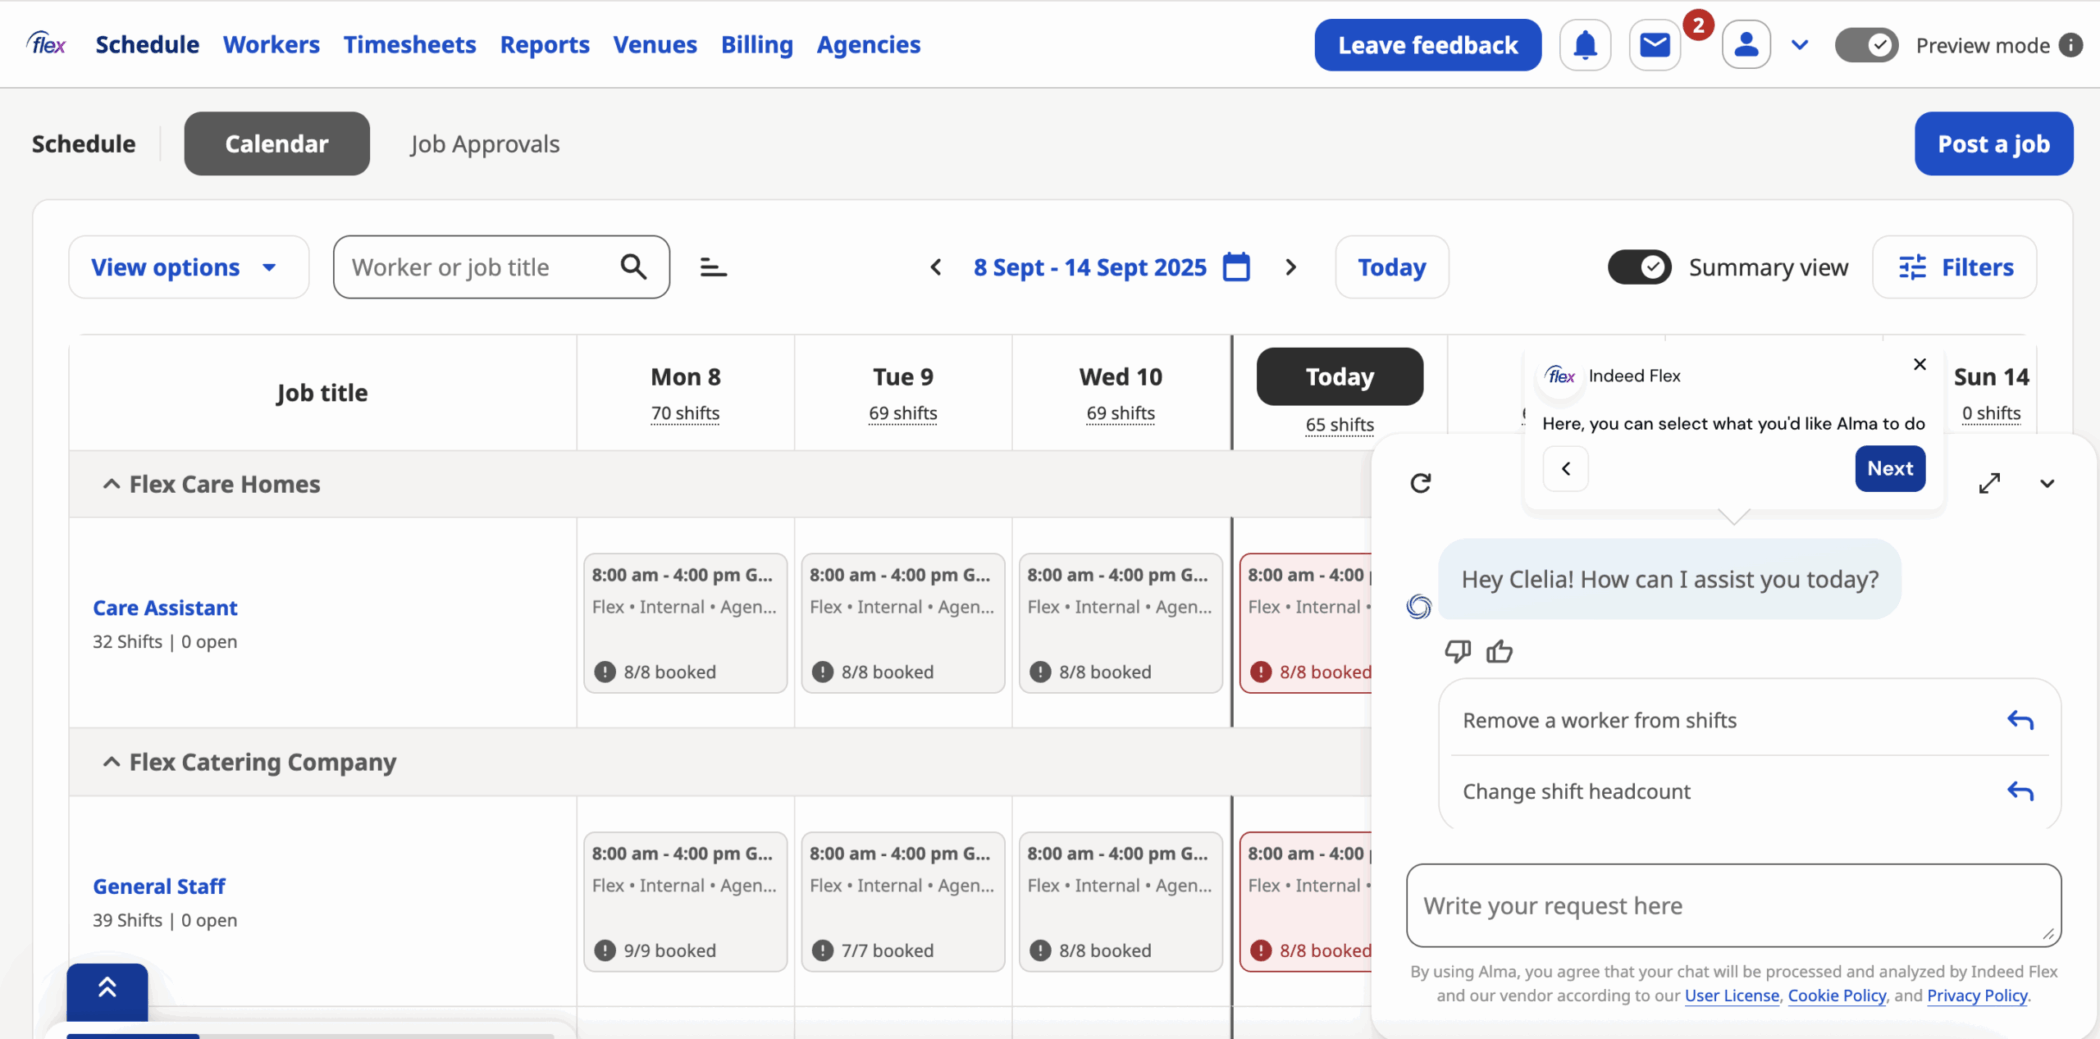
Task: Click 70 shifts under Mon 8
Action: click(685, 413)
